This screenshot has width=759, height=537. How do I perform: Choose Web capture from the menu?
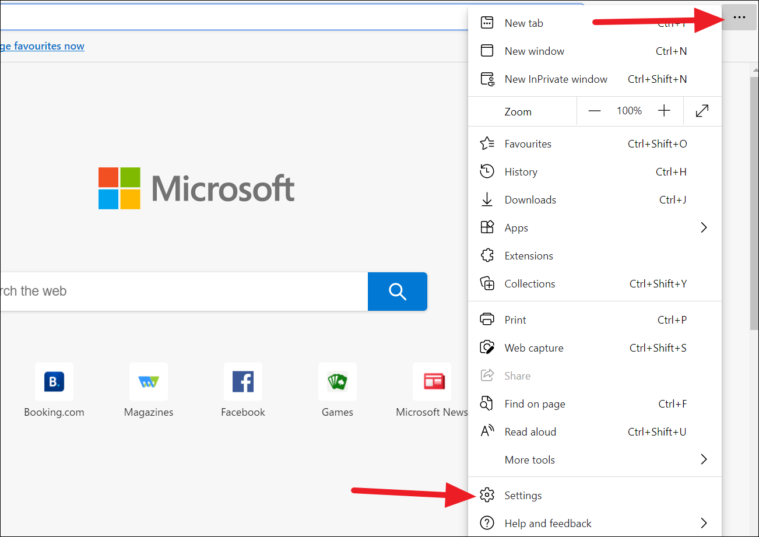[594, 347]
